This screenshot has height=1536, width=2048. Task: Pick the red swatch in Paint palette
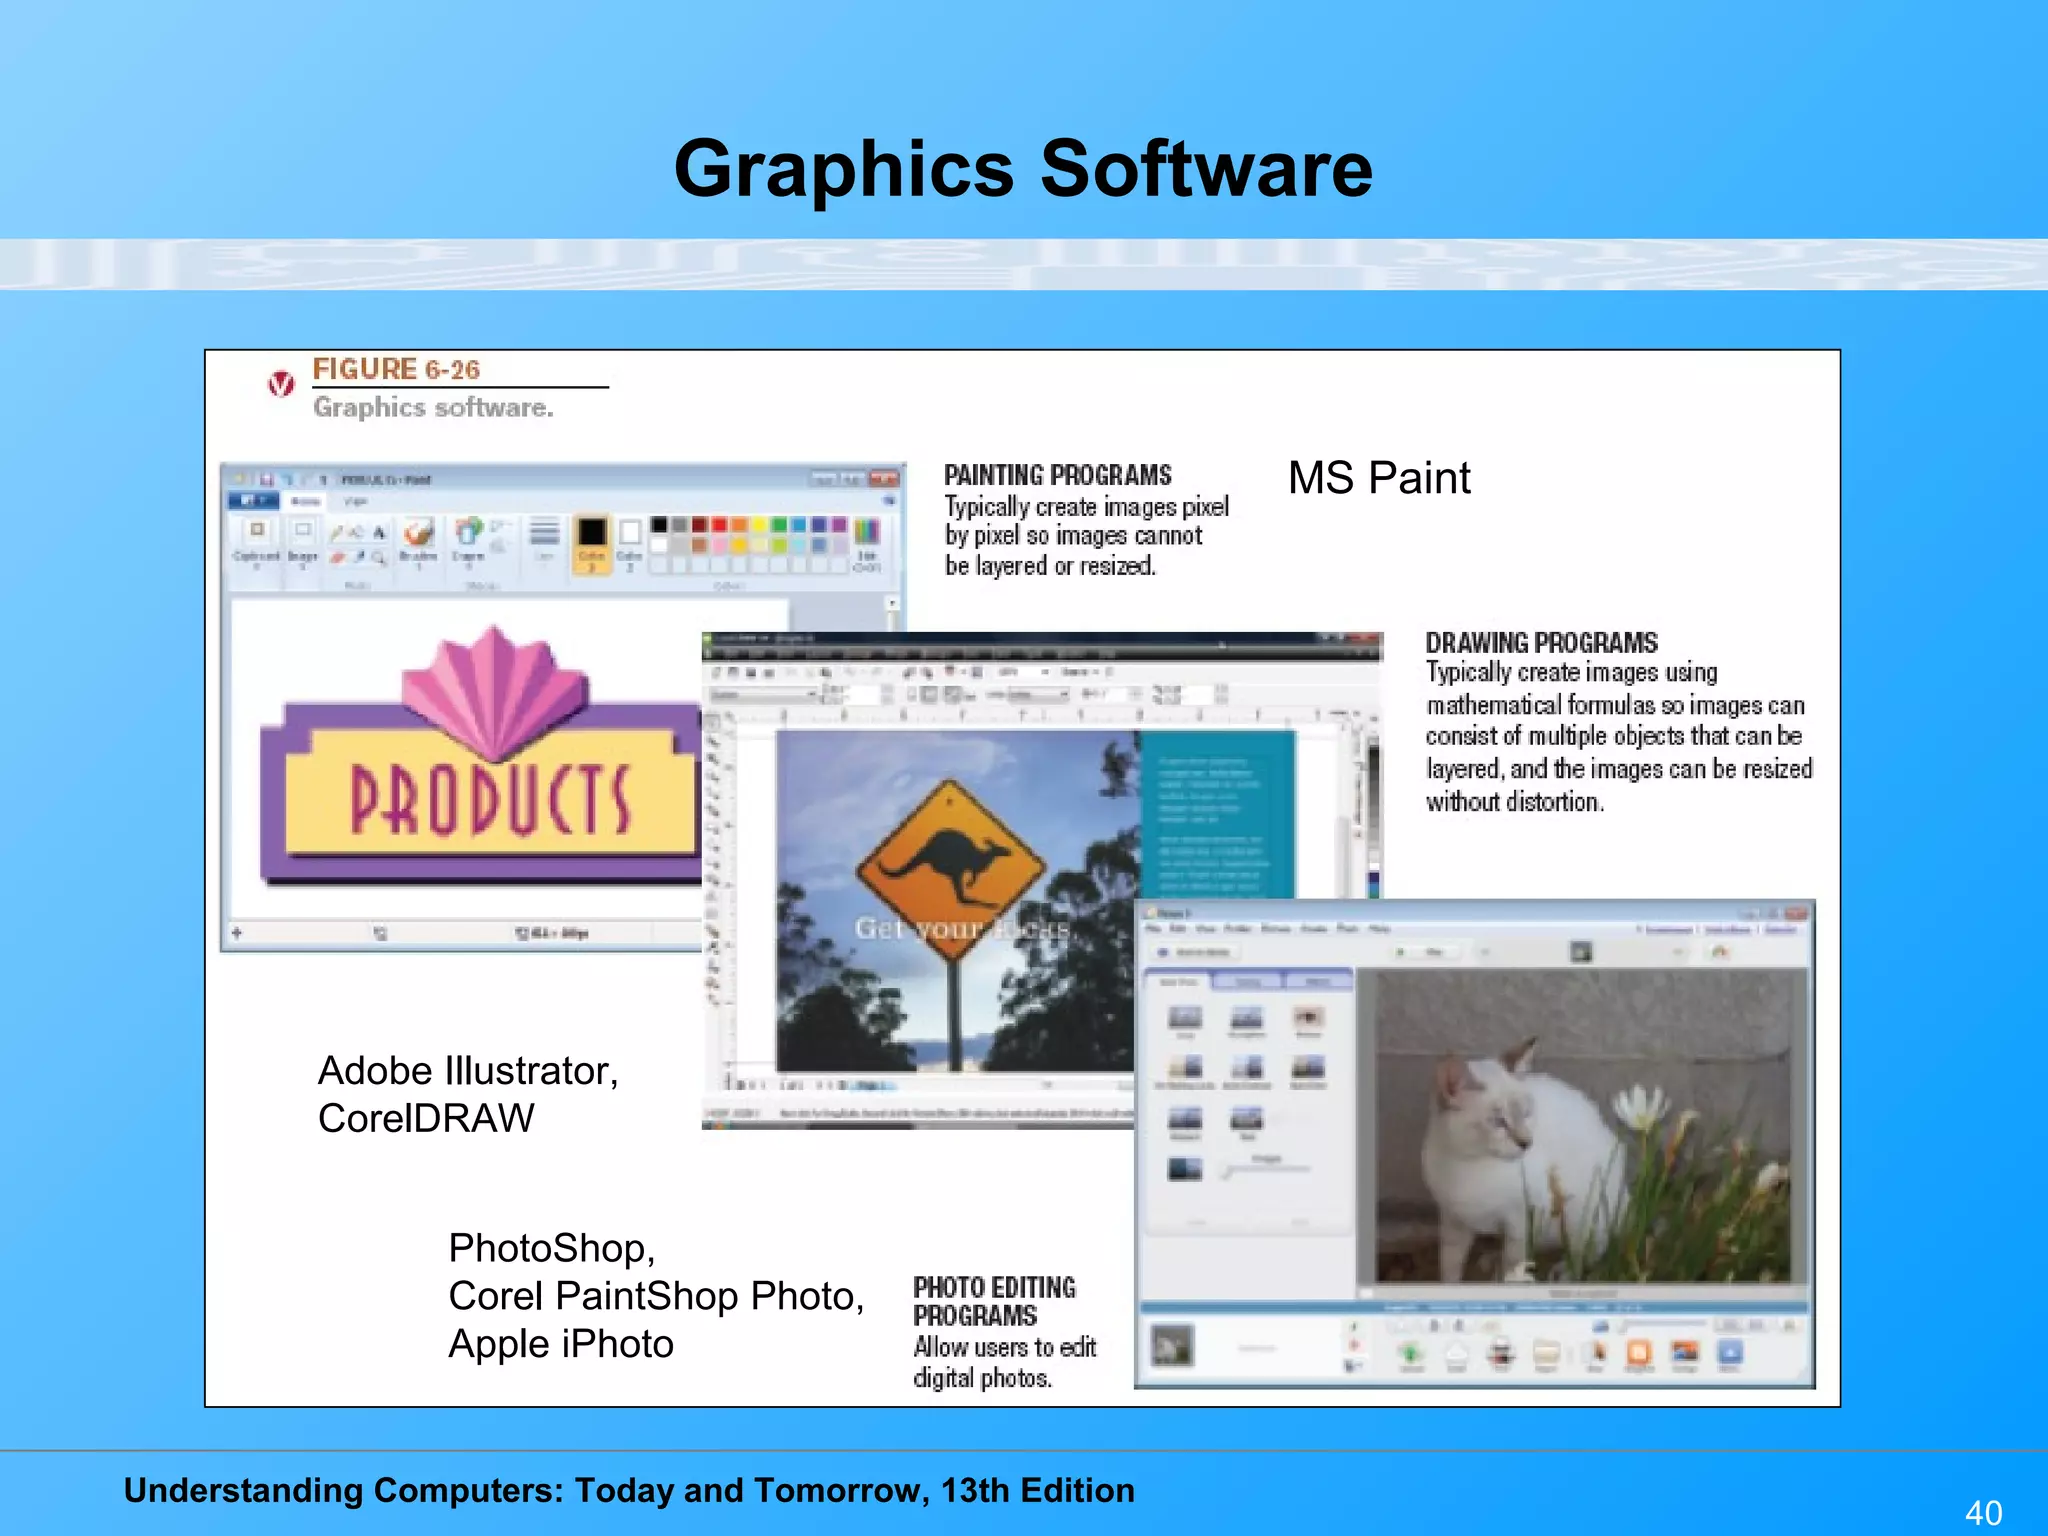click(x=719, y=524)
